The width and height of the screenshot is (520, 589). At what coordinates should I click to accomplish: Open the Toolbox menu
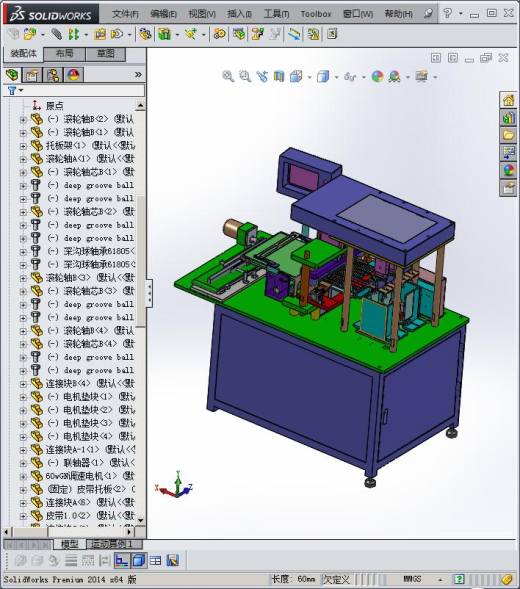[x=316, y=14]
